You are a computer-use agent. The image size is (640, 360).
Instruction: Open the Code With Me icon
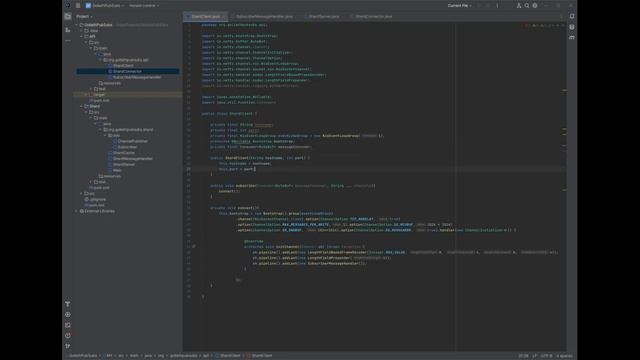coord(519,6)
